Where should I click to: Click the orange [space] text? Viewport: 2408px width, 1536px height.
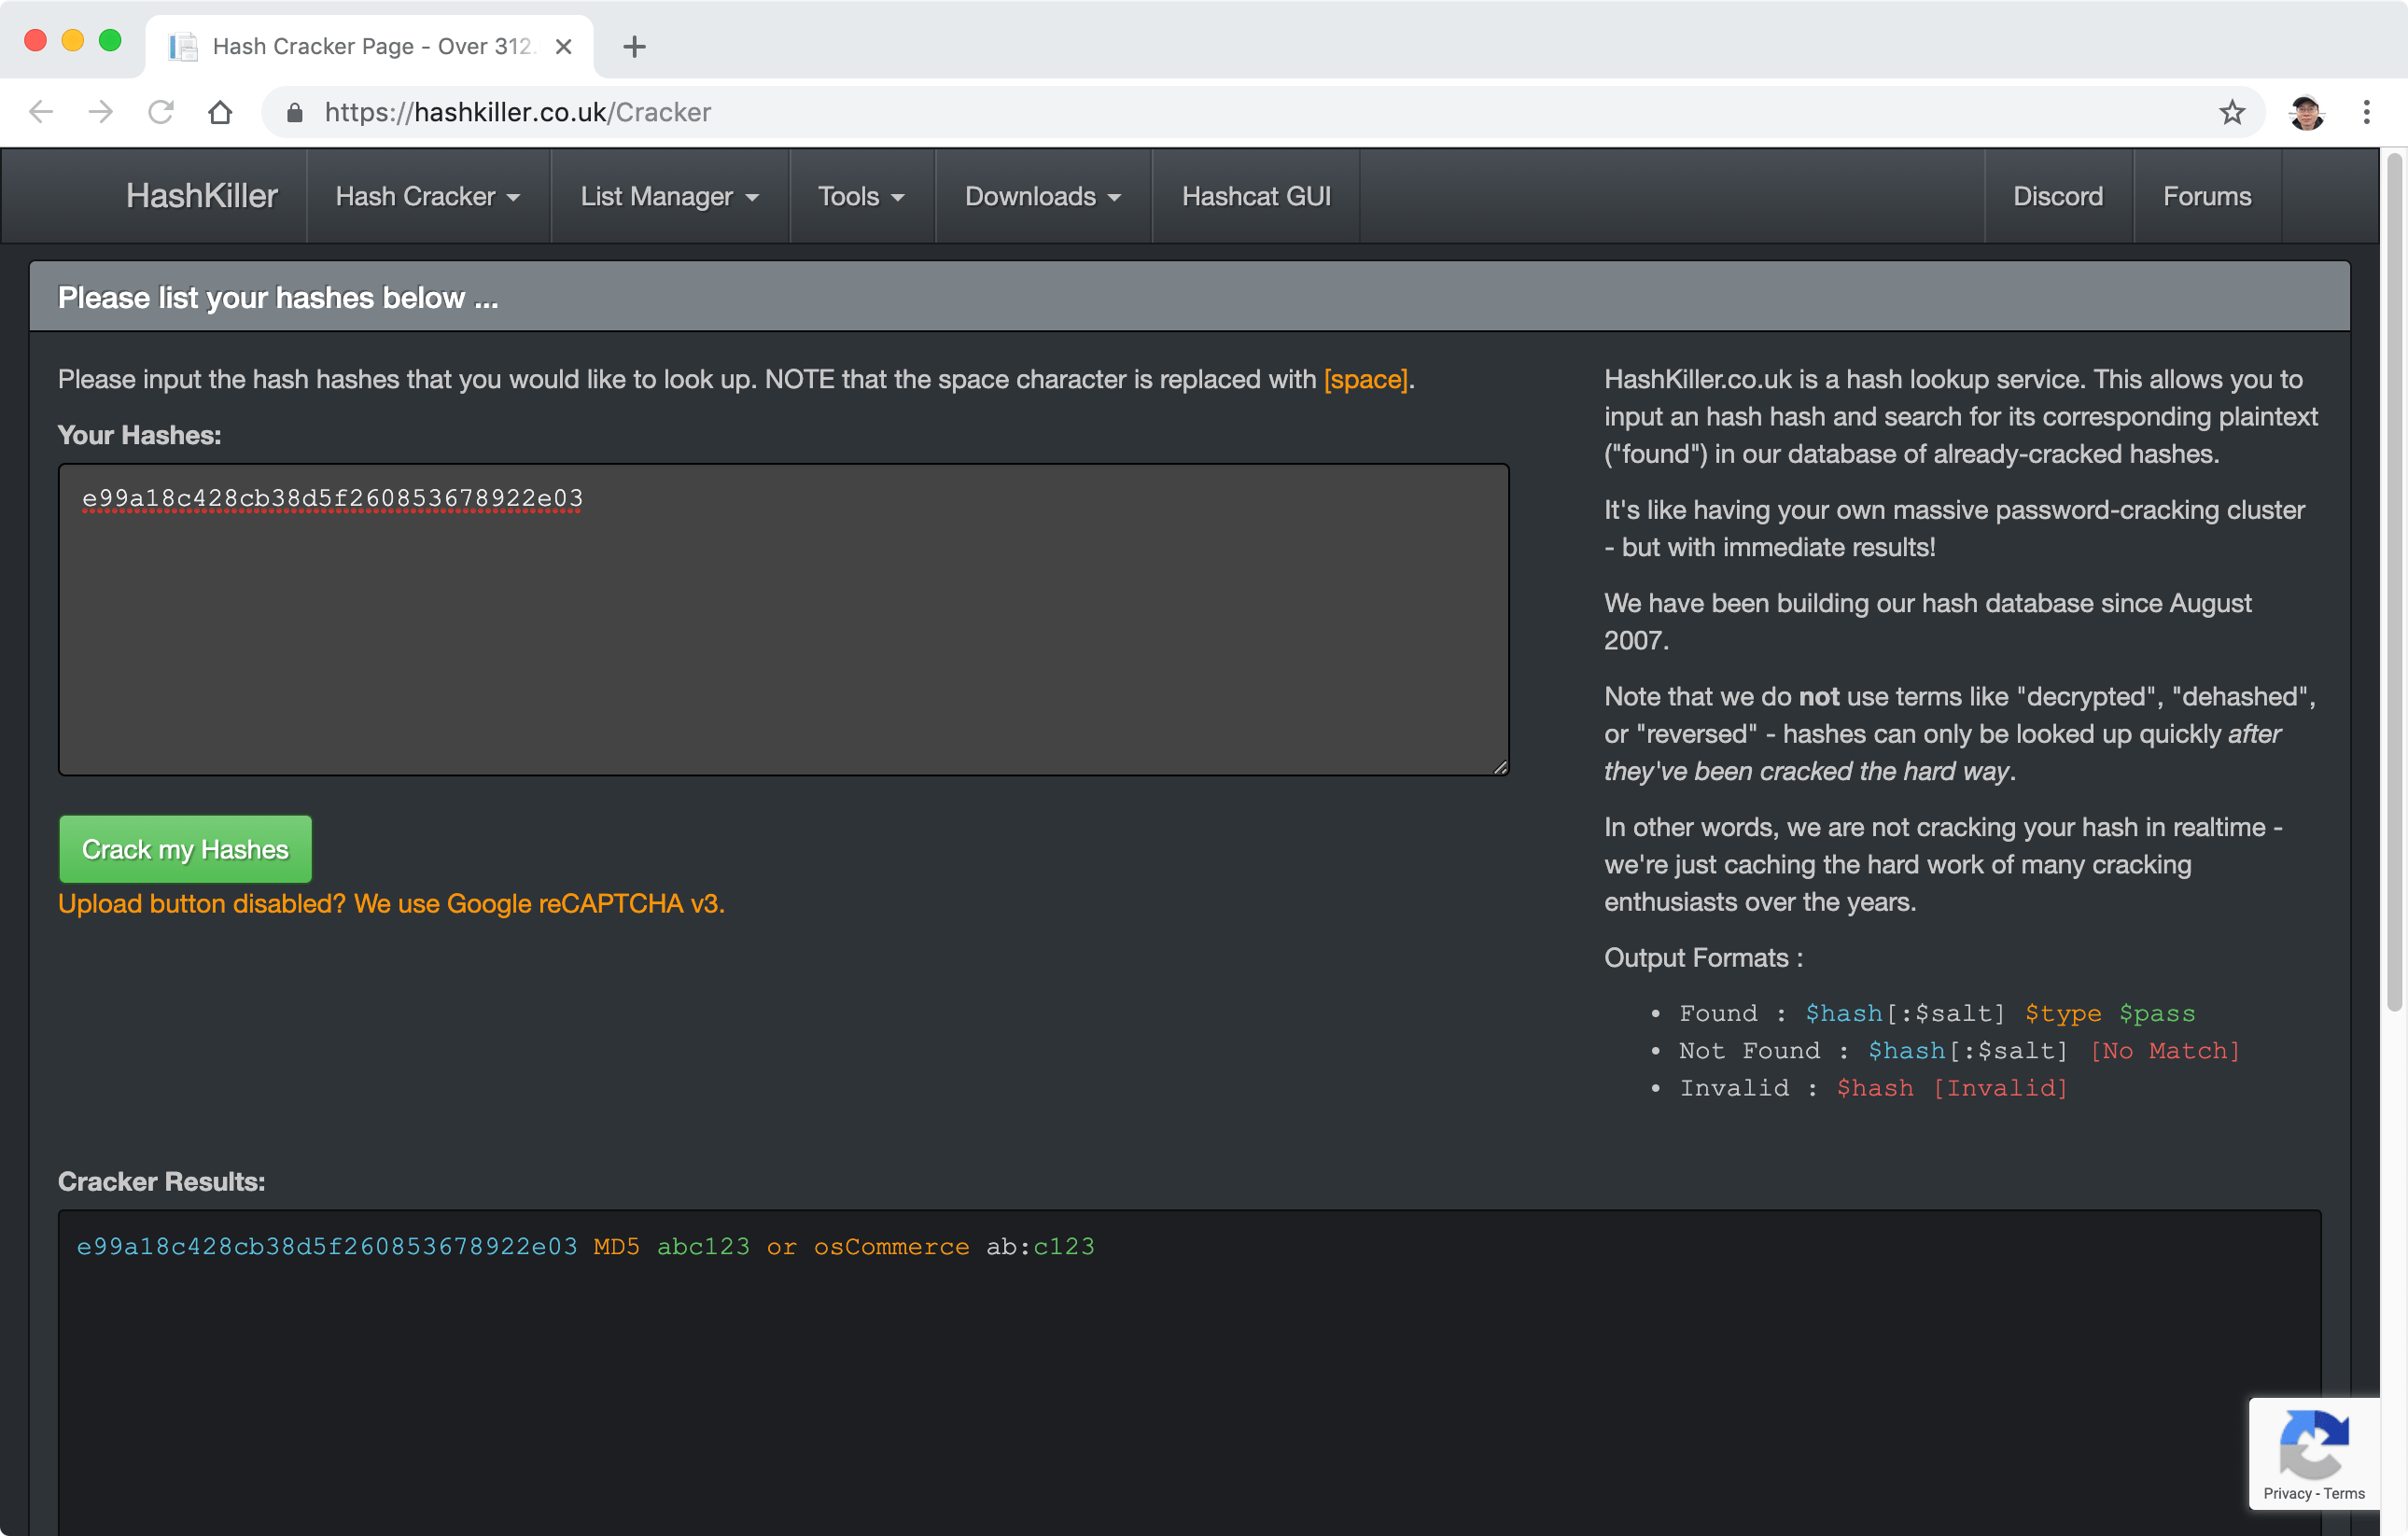coord(1366,379)
